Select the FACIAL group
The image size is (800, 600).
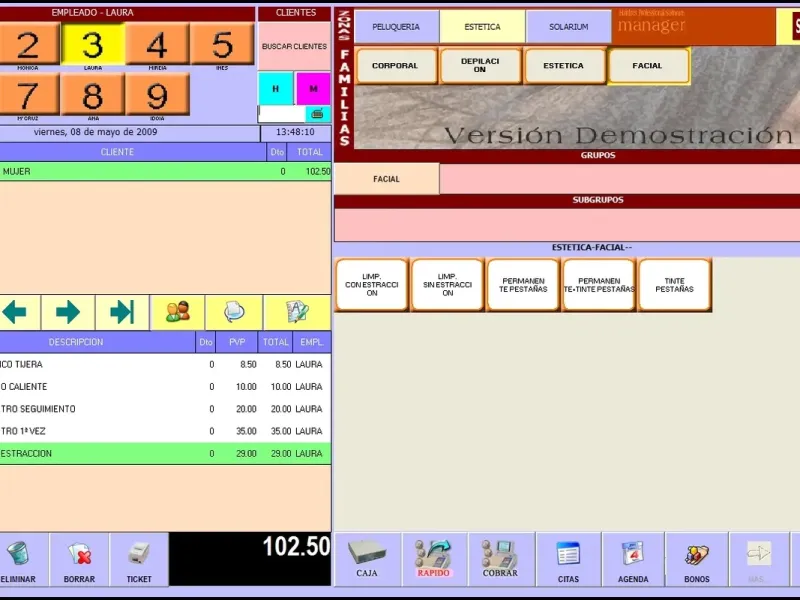click(x=387, y=179)
